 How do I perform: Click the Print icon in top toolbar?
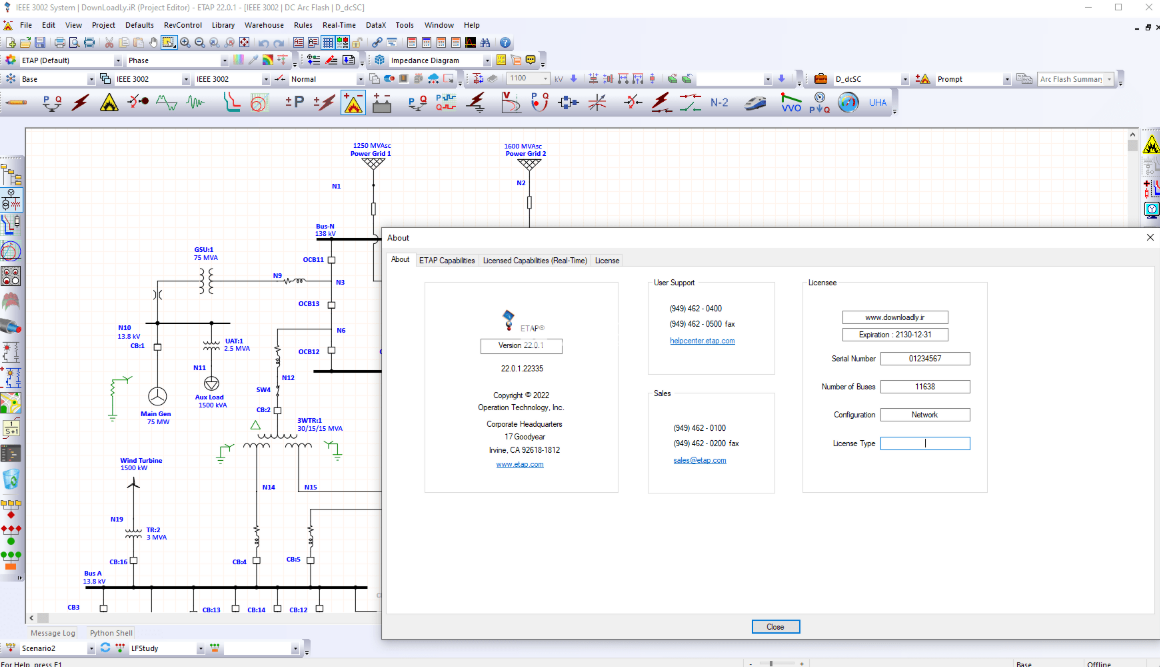pyautogui.click(x=59, y=43)
